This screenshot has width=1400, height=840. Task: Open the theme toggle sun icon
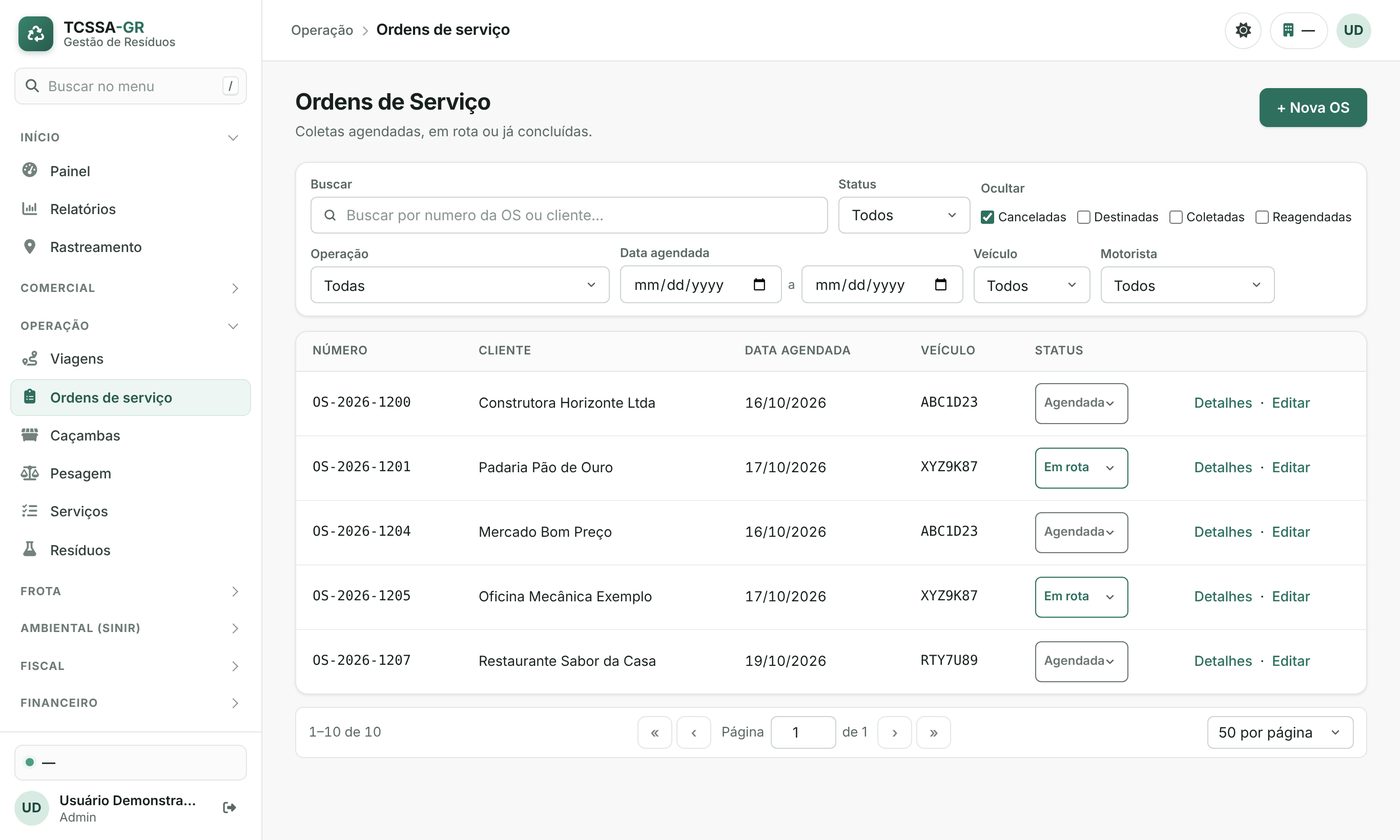(1243, 30)
